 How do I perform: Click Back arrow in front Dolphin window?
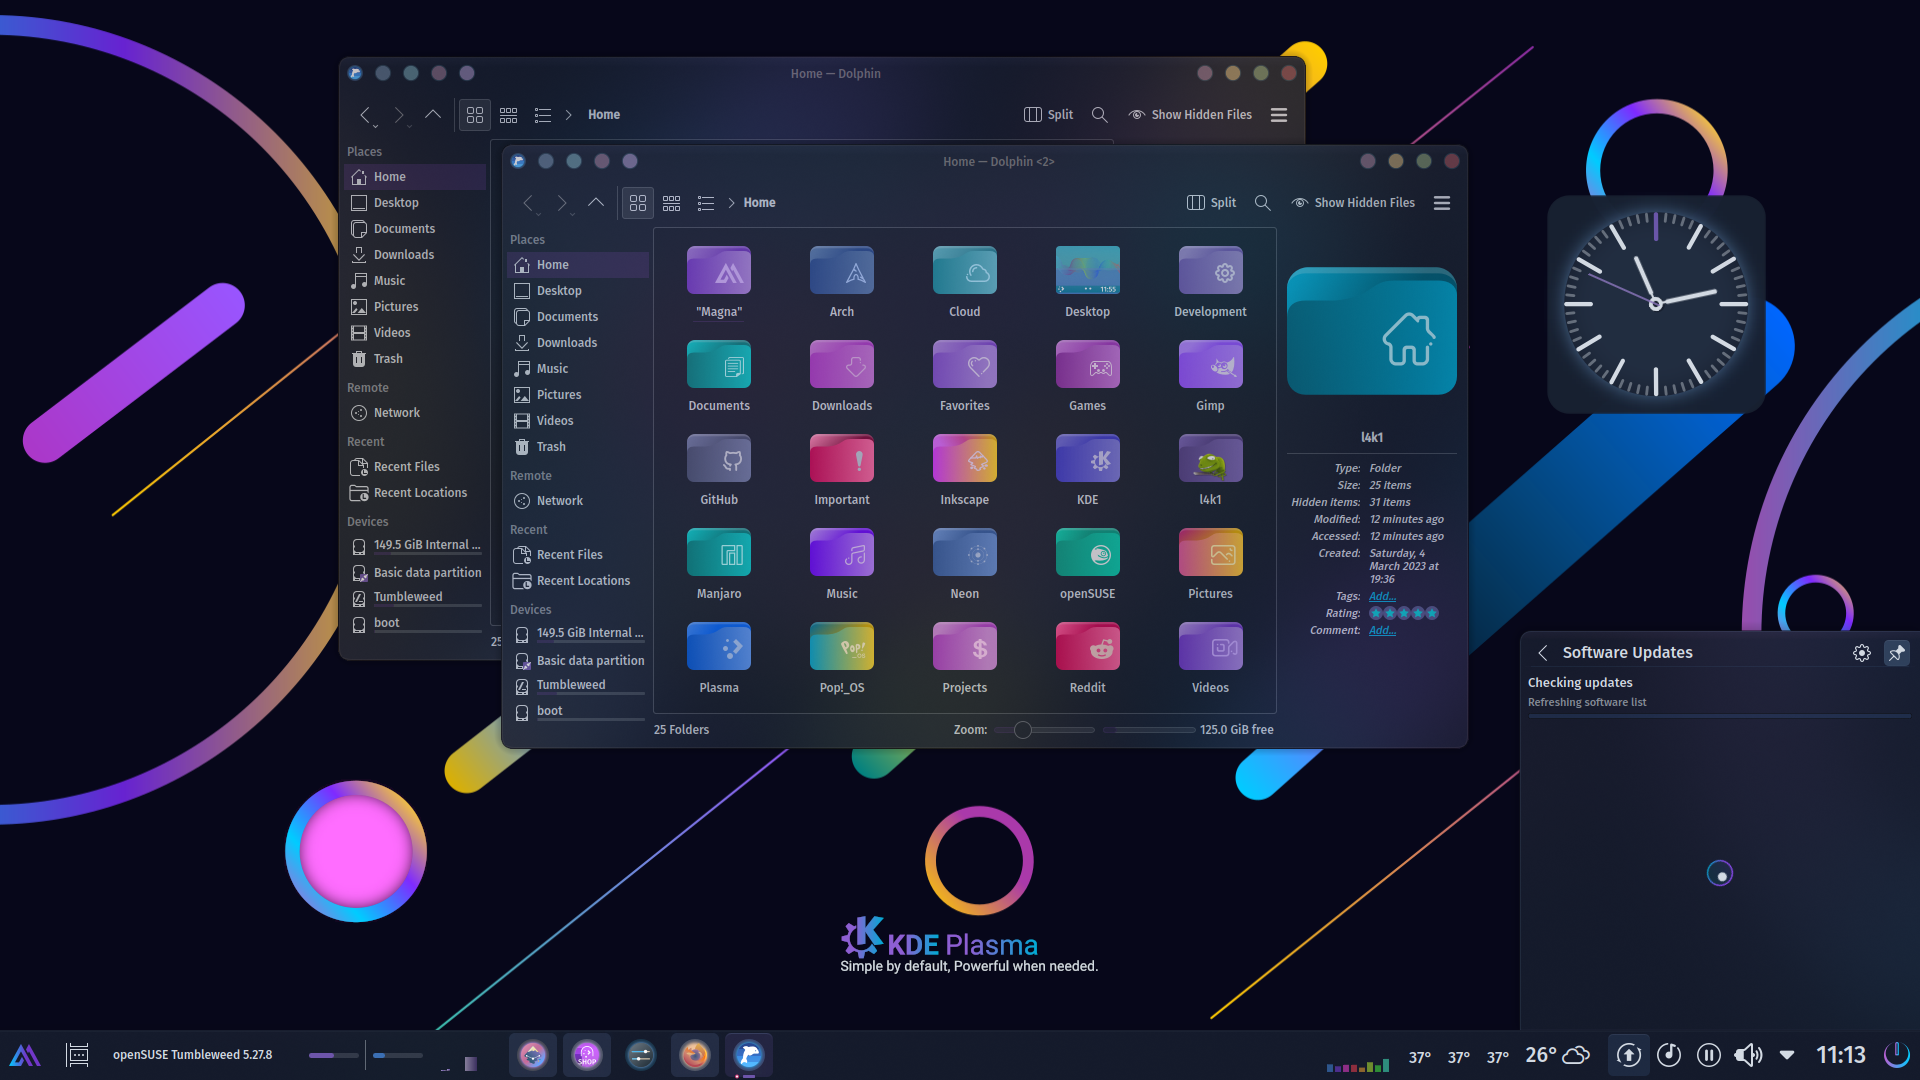pyautogui.click(x=529, y=203)
